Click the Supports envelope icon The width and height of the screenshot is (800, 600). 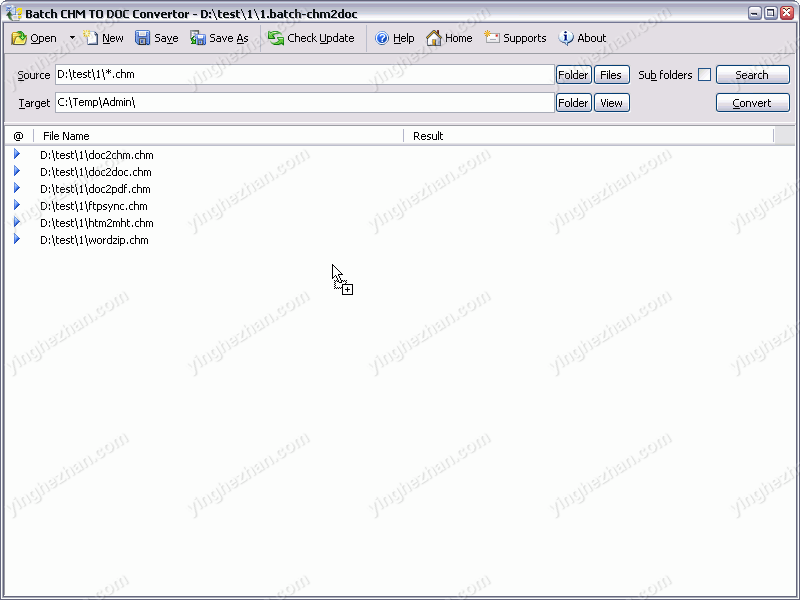pyautogui.click(x=492, y=38)
